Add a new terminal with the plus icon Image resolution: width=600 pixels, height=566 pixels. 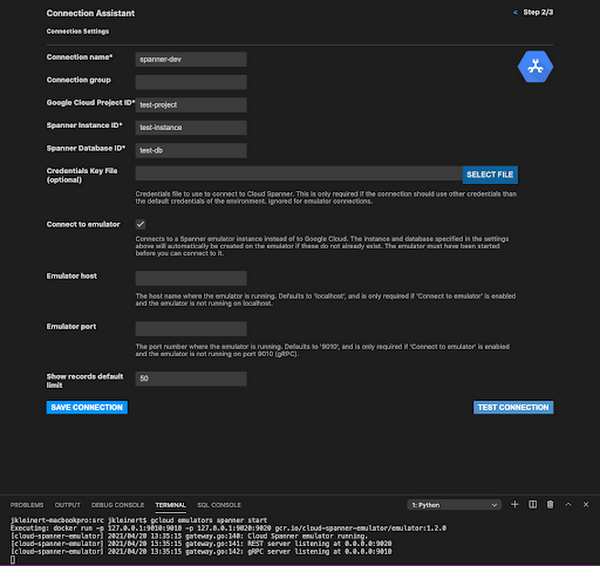pos(515,504)
